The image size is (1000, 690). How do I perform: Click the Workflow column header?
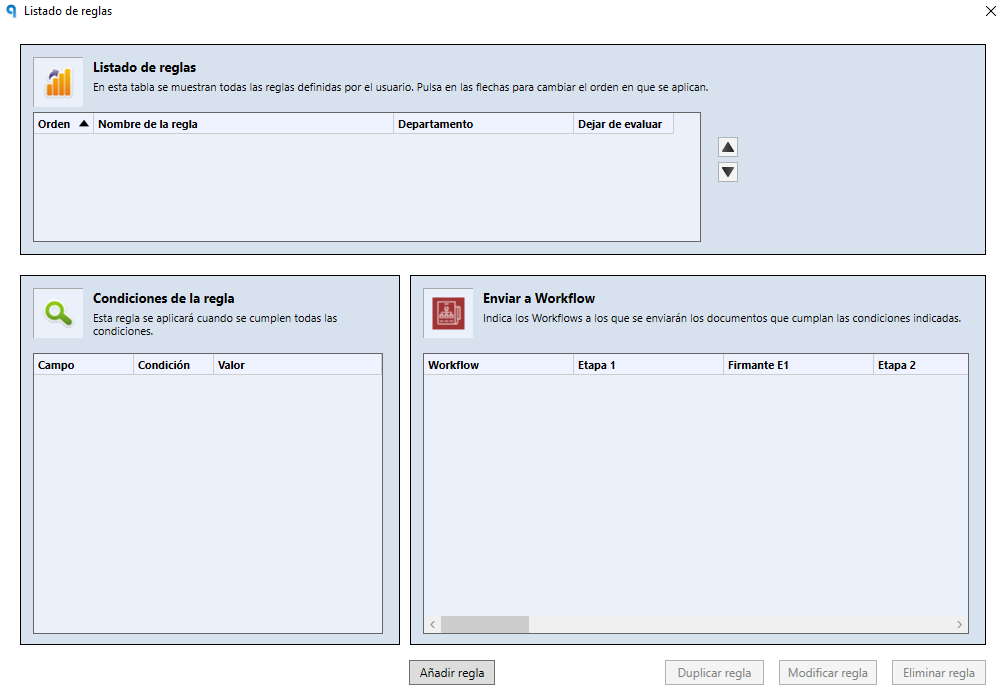click(498, 365)
